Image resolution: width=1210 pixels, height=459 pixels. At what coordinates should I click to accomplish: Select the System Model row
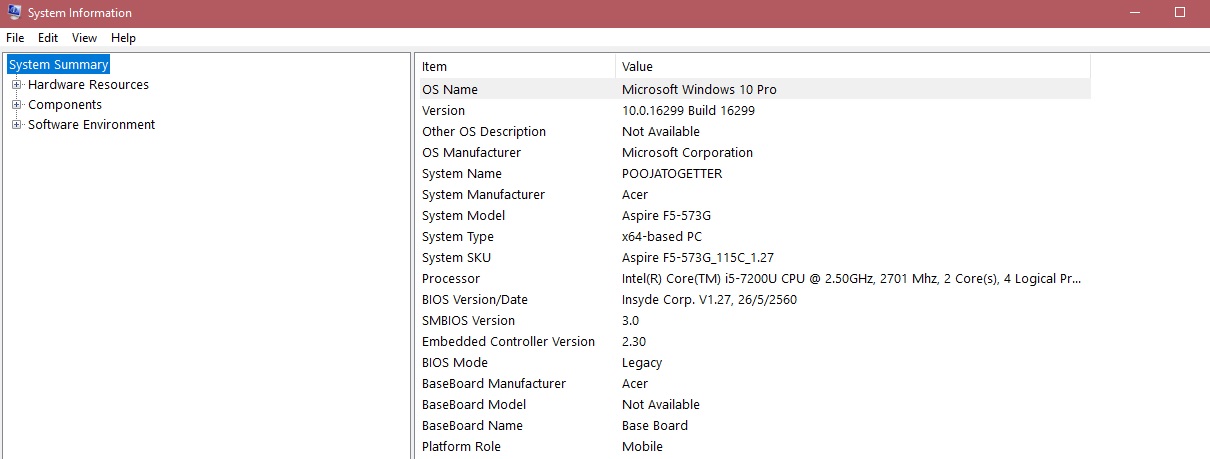463,216
